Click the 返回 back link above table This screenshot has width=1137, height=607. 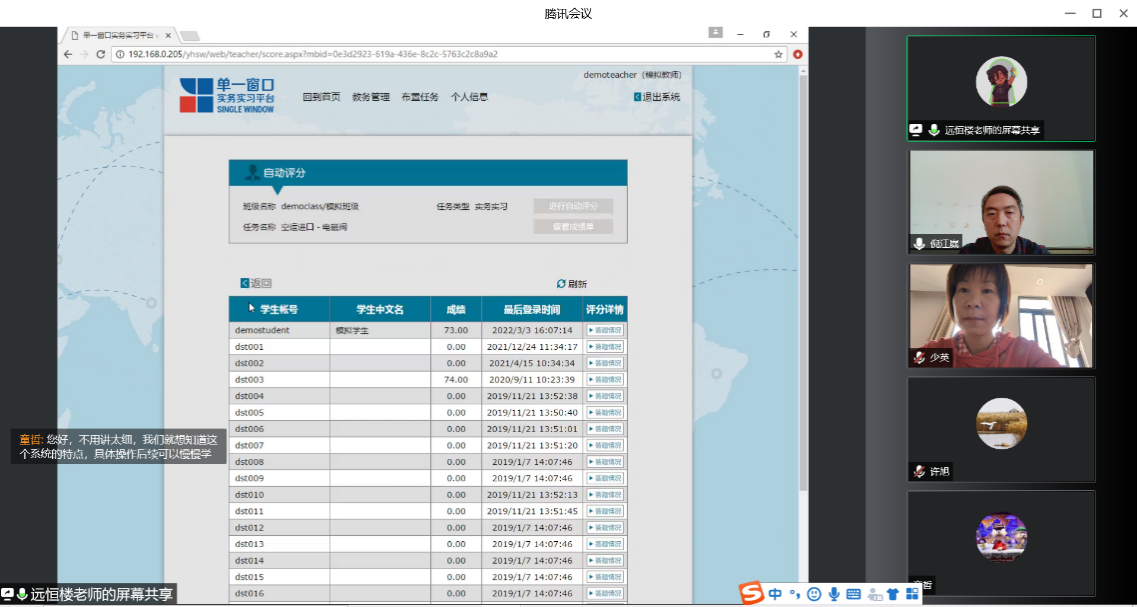(256, 283)
